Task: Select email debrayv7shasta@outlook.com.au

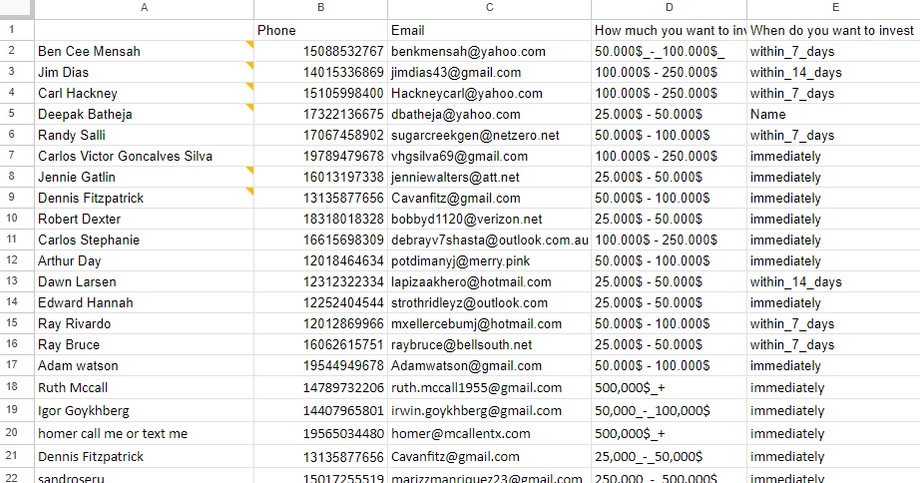Action: 489,239
